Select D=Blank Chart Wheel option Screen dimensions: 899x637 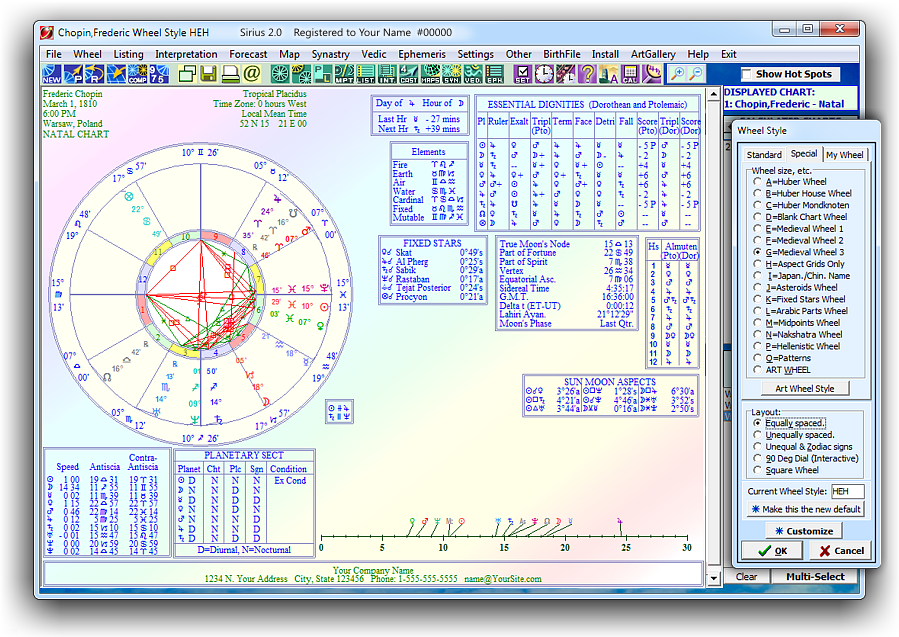click(758, 217)
